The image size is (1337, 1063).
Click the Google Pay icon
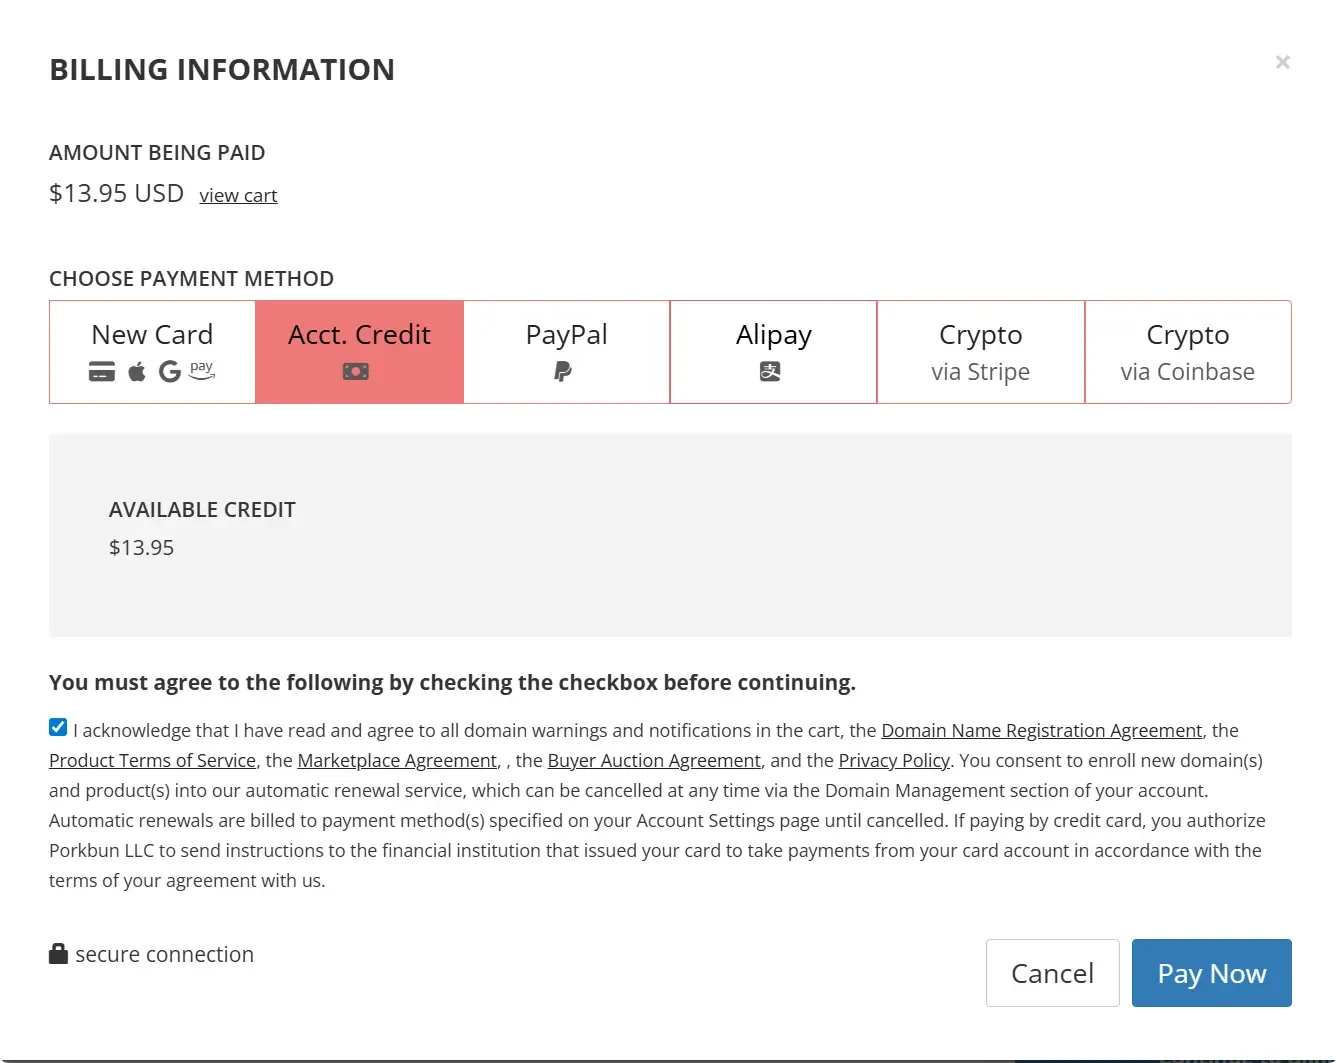pyautogui.click(x=170, y=372)
